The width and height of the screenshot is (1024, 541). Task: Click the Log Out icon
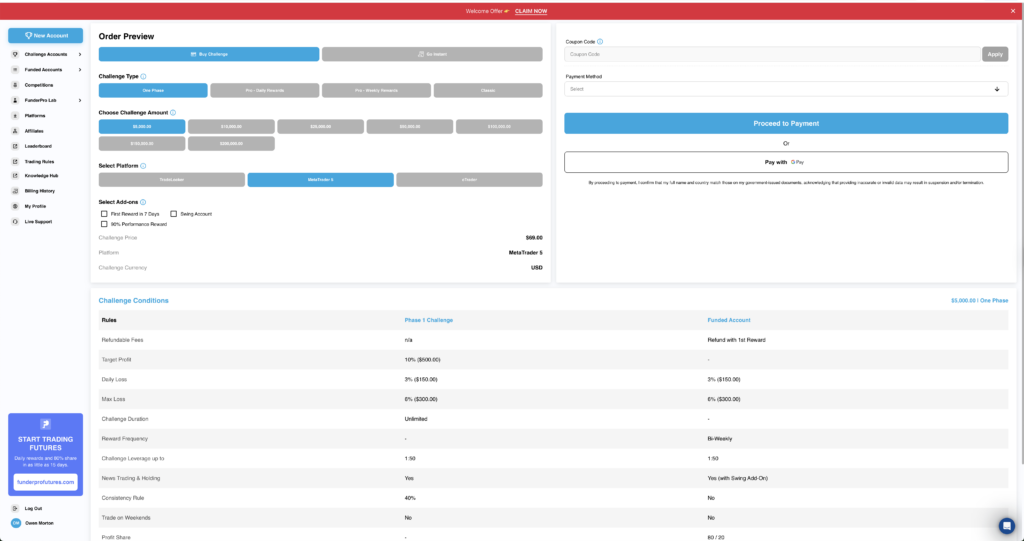pos(15,508)
